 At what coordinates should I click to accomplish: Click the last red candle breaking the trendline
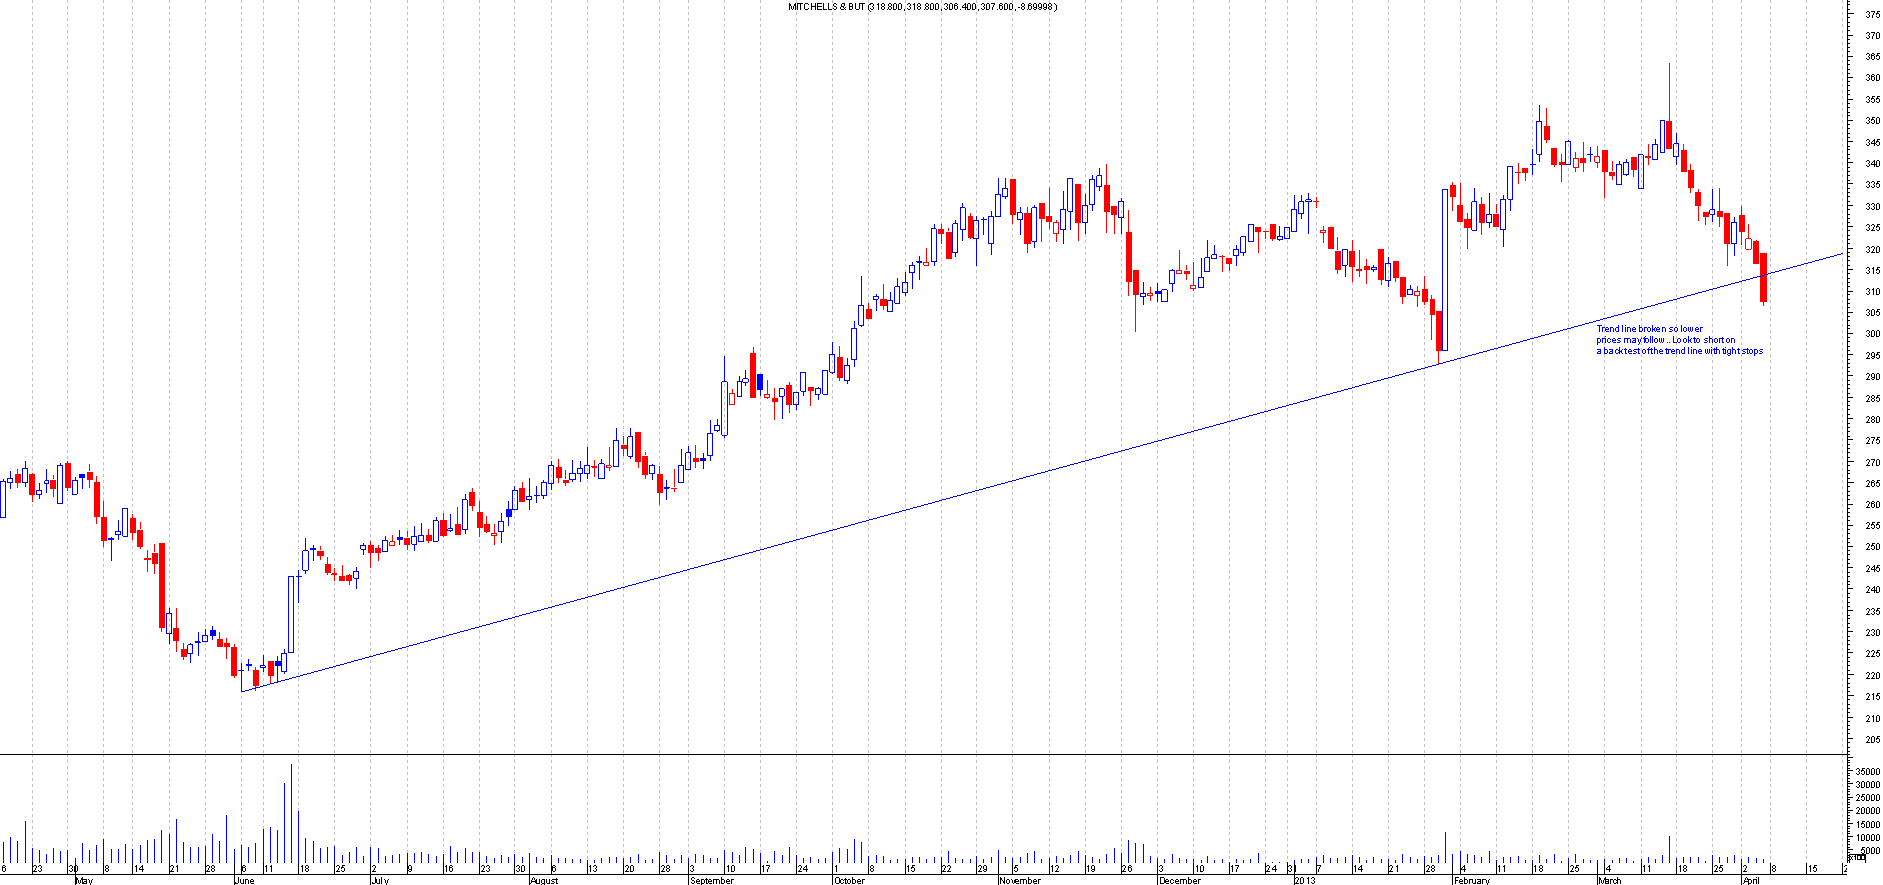1764,278
